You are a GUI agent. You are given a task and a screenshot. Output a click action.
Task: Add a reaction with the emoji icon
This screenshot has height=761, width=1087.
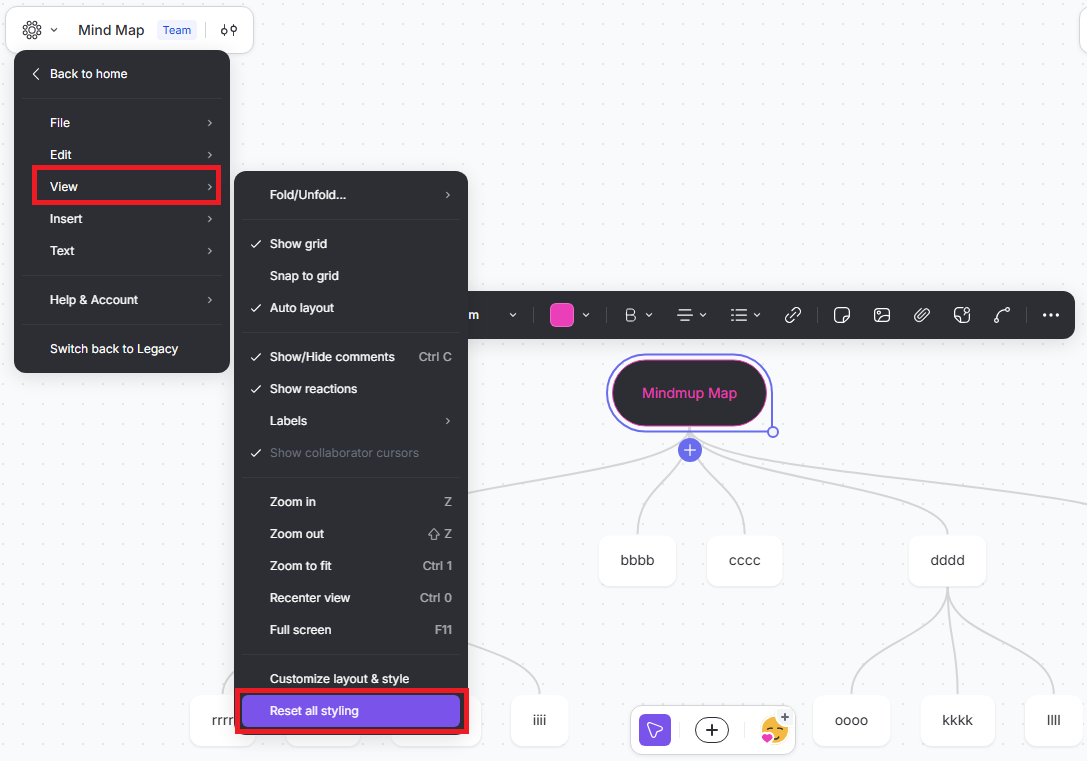coord(774,730)
